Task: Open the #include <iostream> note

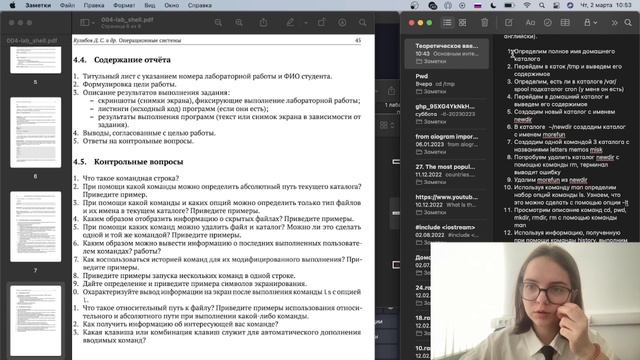Action: [x=447, y=235]
